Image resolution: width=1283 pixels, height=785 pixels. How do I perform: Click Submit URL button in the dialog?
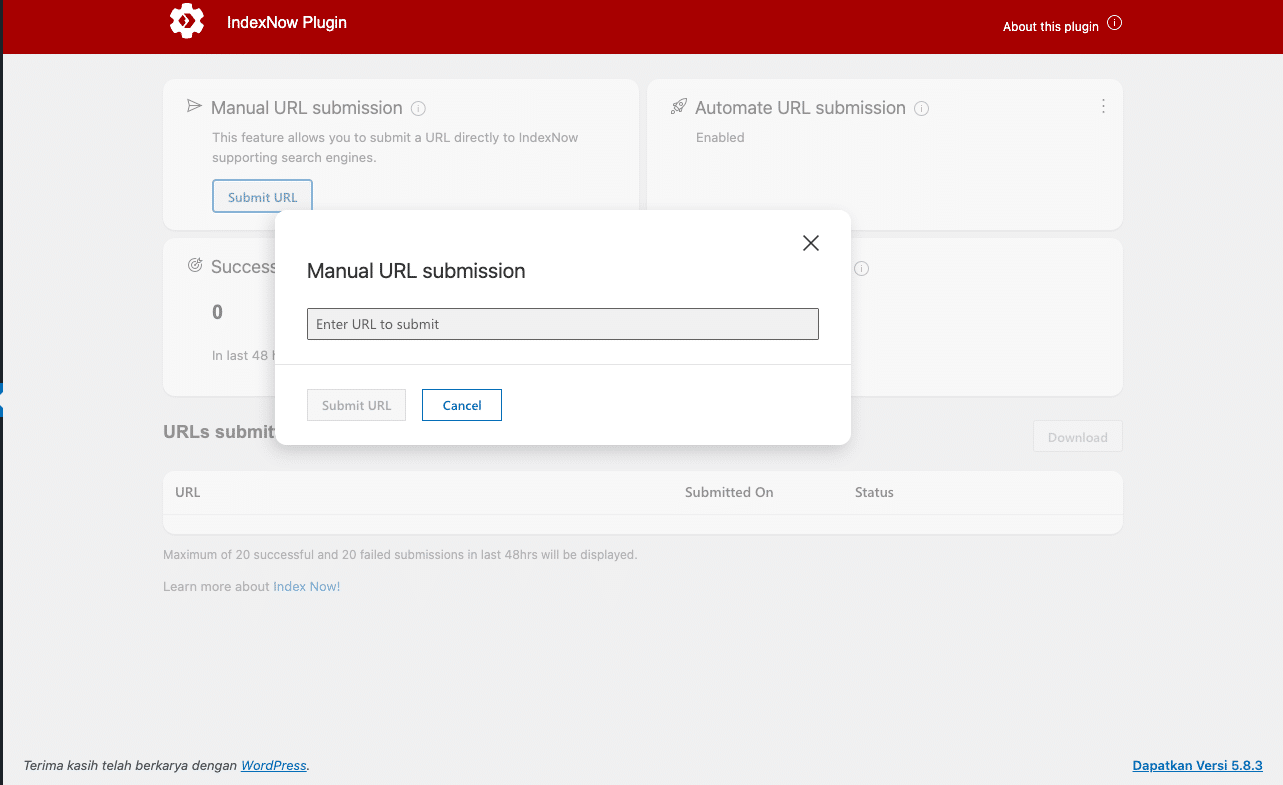pos(356,405)
